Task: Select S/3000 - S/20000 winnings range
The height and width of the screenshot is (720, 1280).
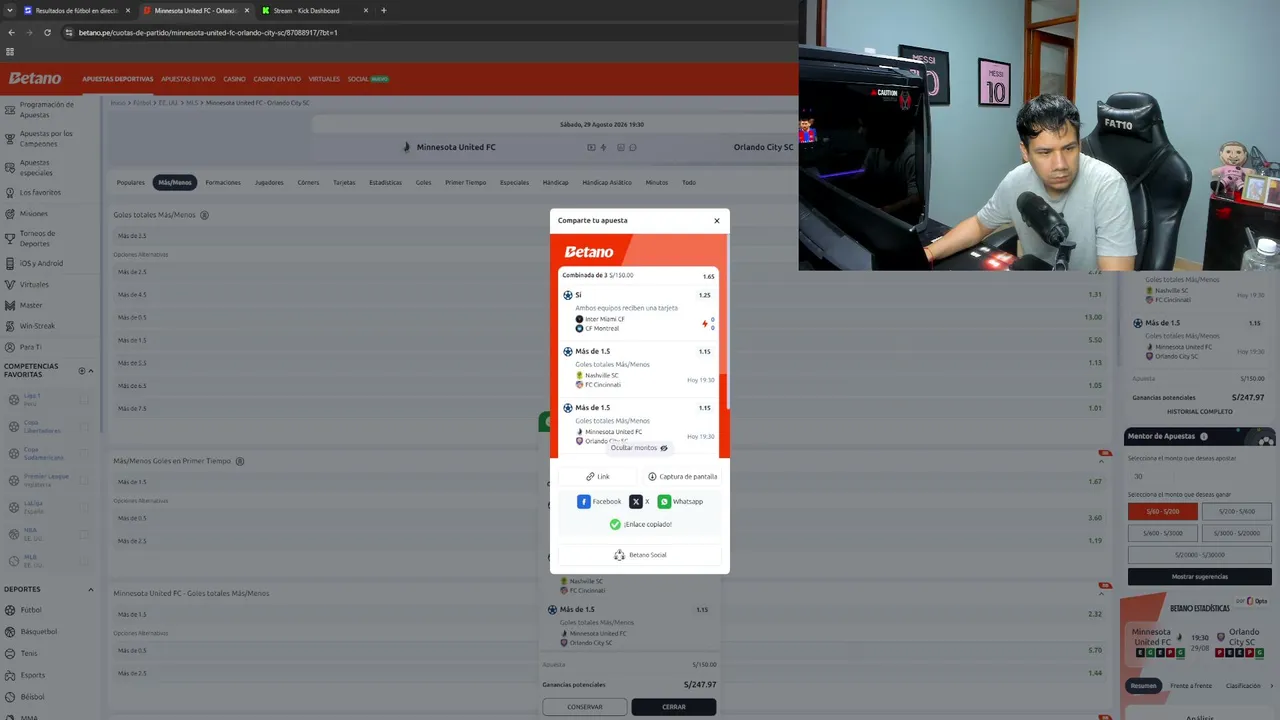Action: (1237, 533)
